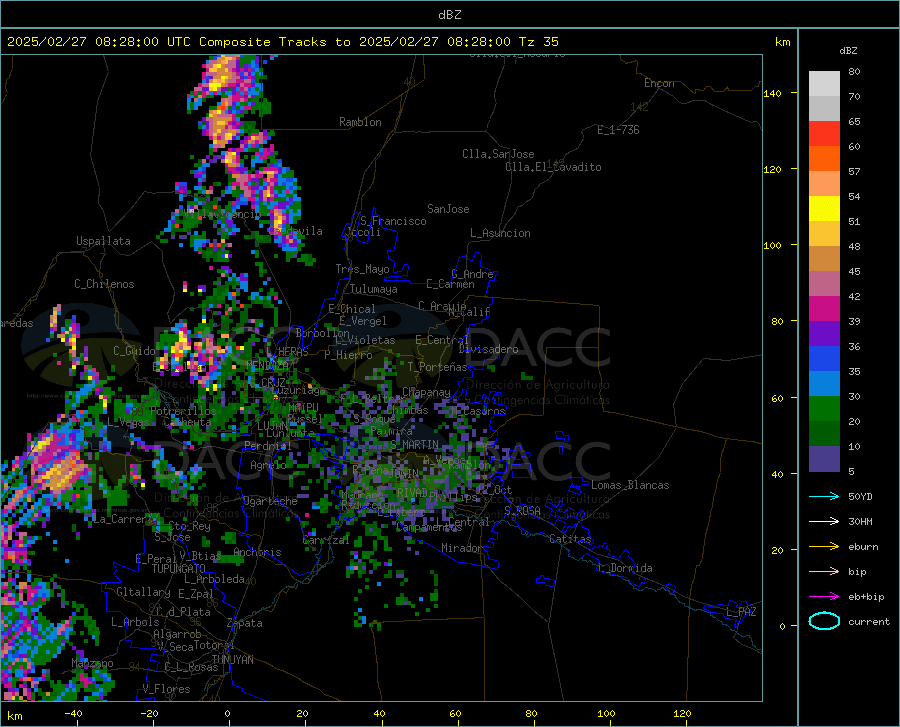Click the 'Manzano' map label
Viewport: 900px width, 727px height.
point(92,663)
